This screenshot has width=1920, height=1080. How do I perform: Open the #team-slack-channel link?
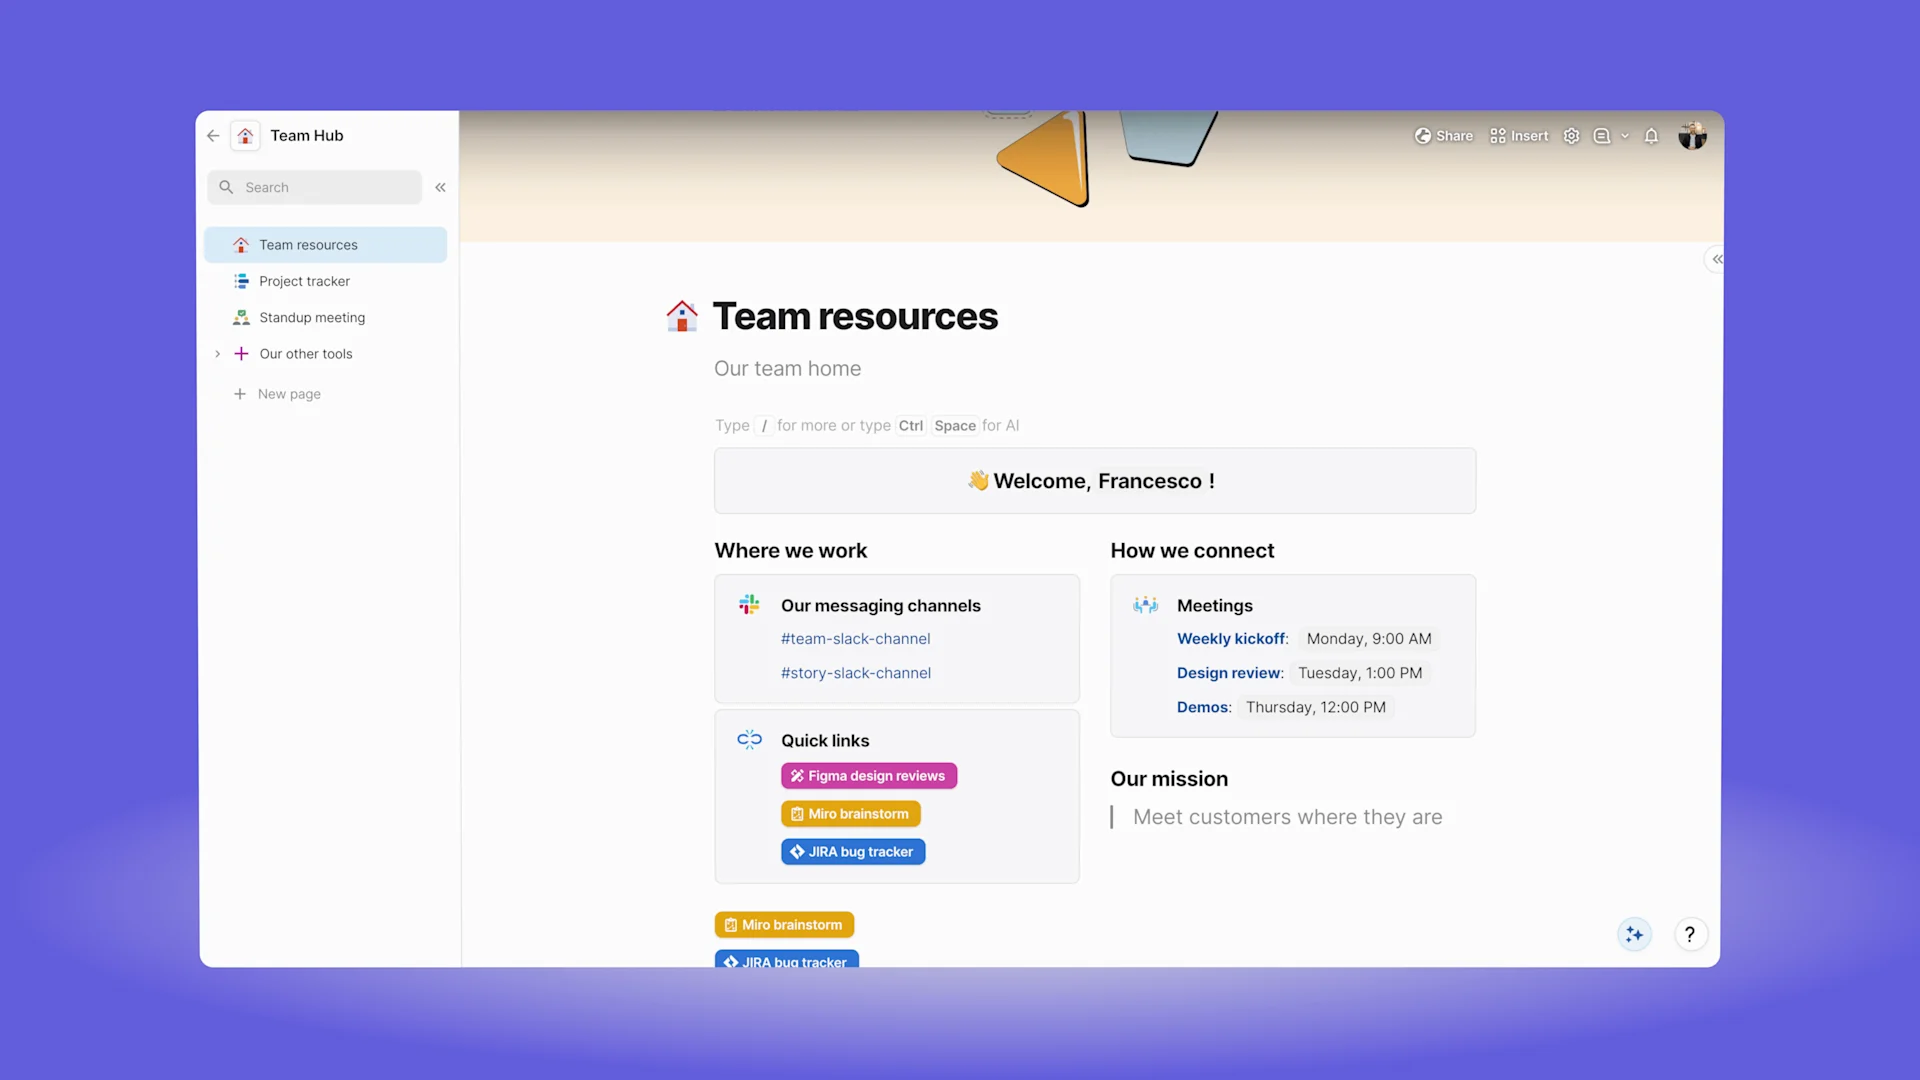[856, 638]
